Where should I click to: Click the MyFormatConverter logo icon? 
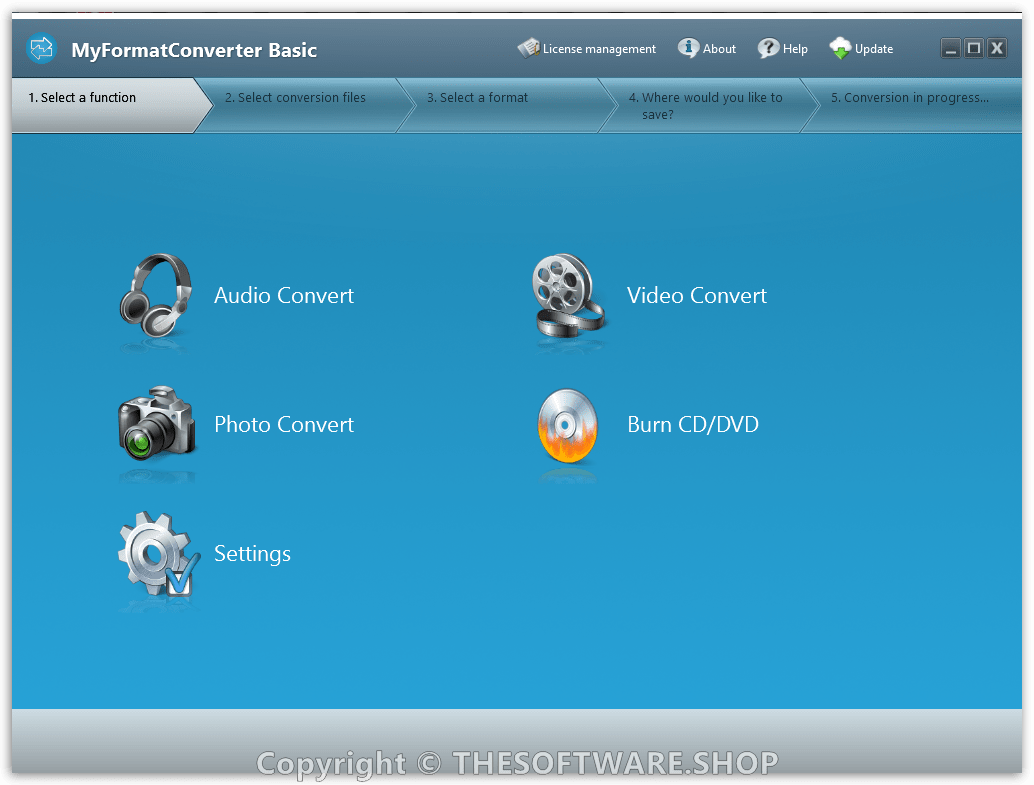coord(42,49)
